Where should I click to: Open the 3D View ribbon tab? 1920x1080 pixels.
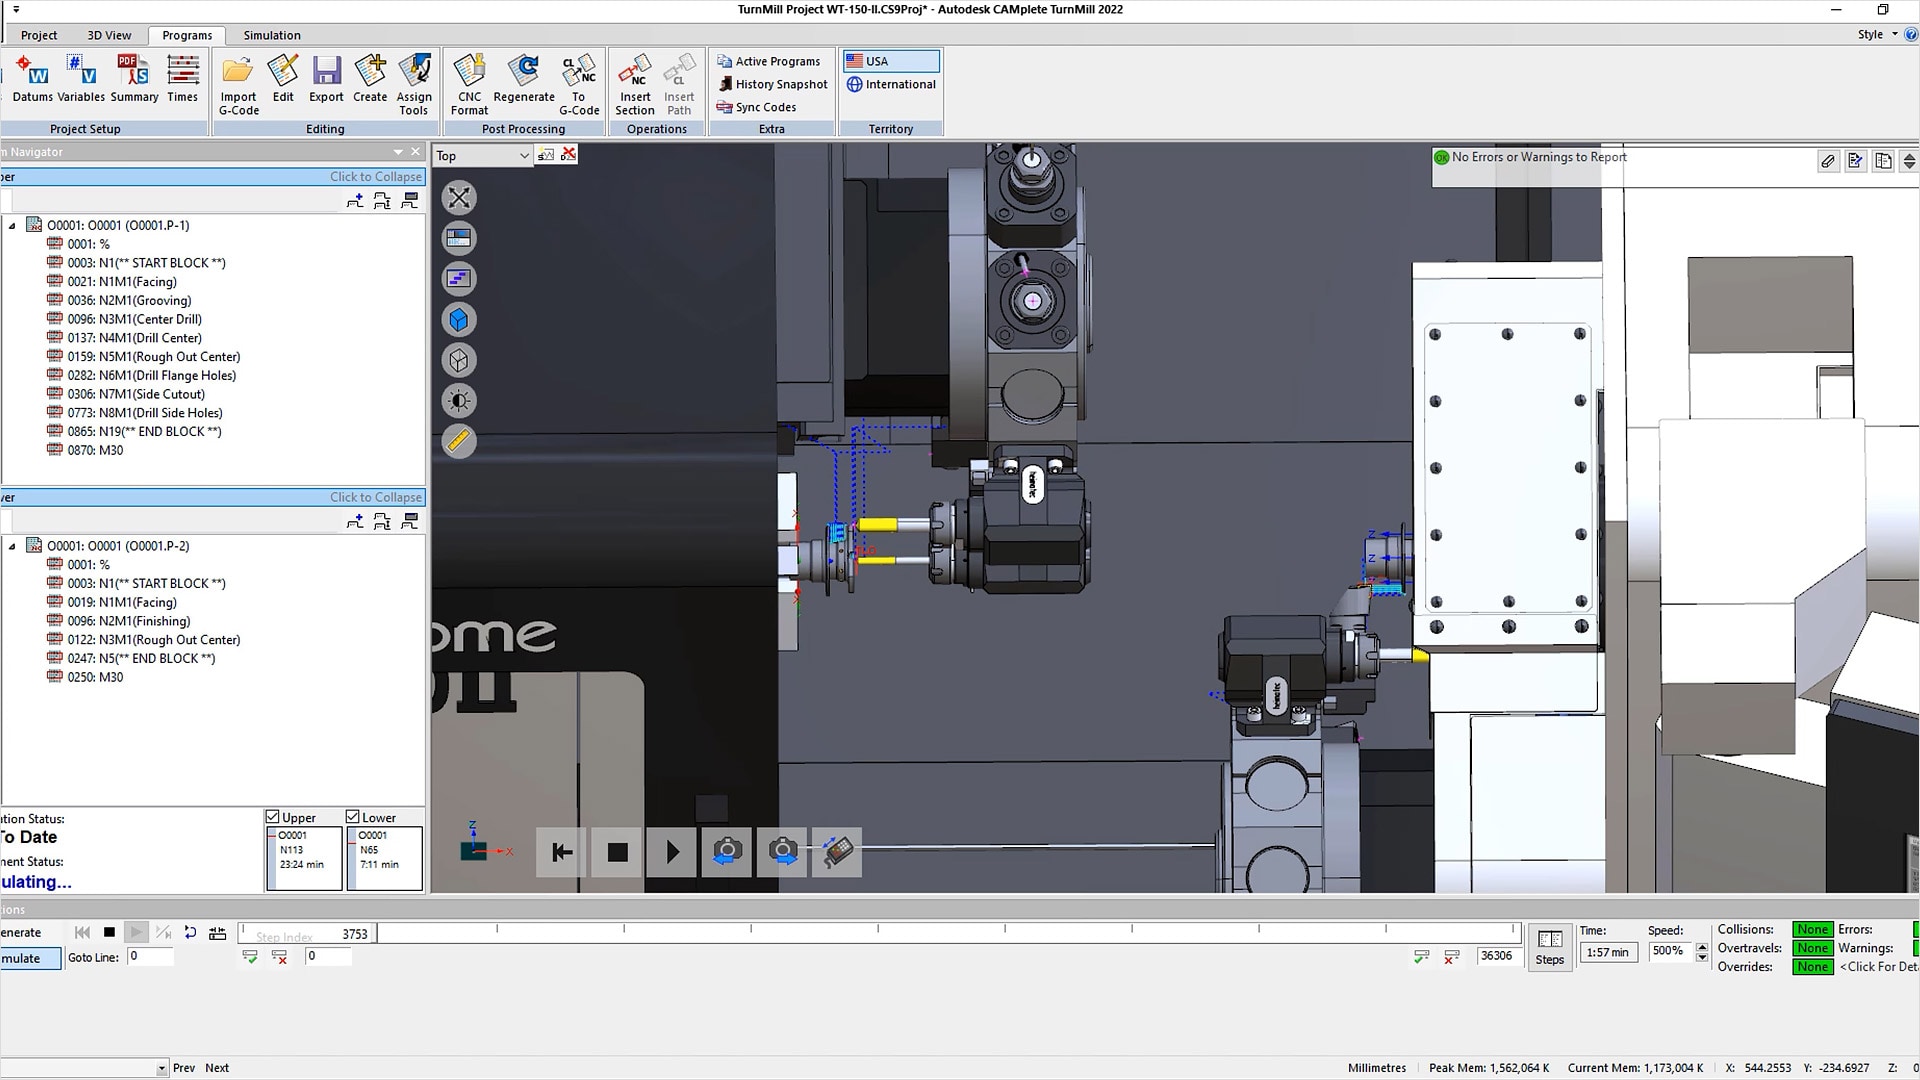pos(109,35)
